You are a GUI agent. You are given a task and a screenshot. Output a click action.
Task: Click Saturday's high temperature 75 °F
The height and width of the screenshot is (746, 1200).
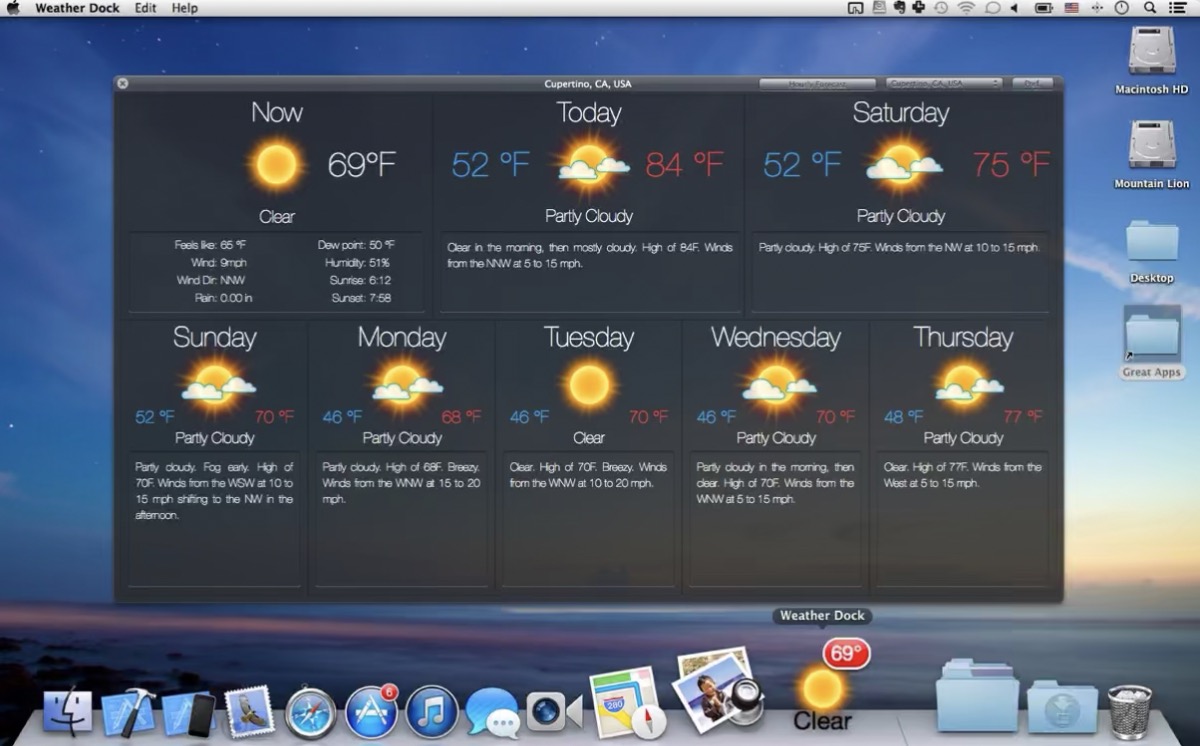1011,164
